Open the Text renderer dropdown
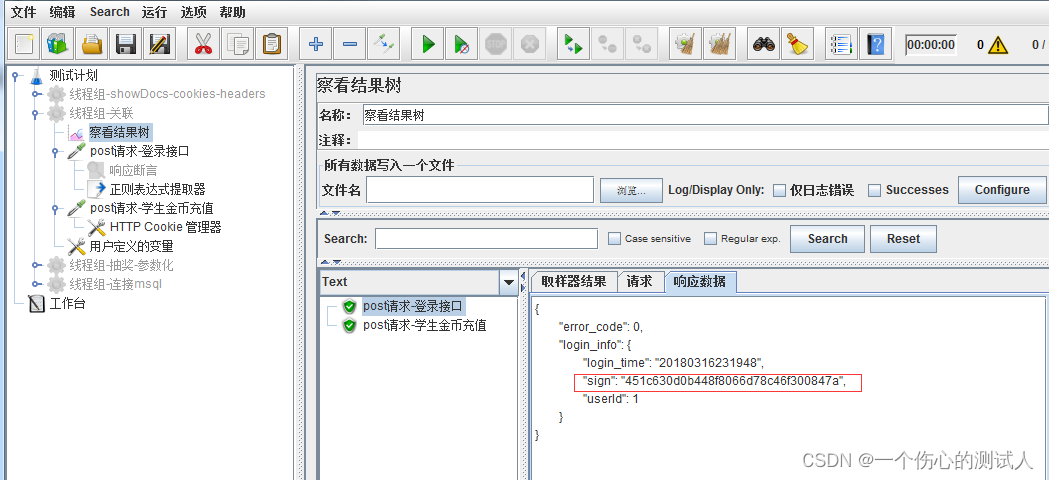1049x480 pixels. [x=508, y=283]
